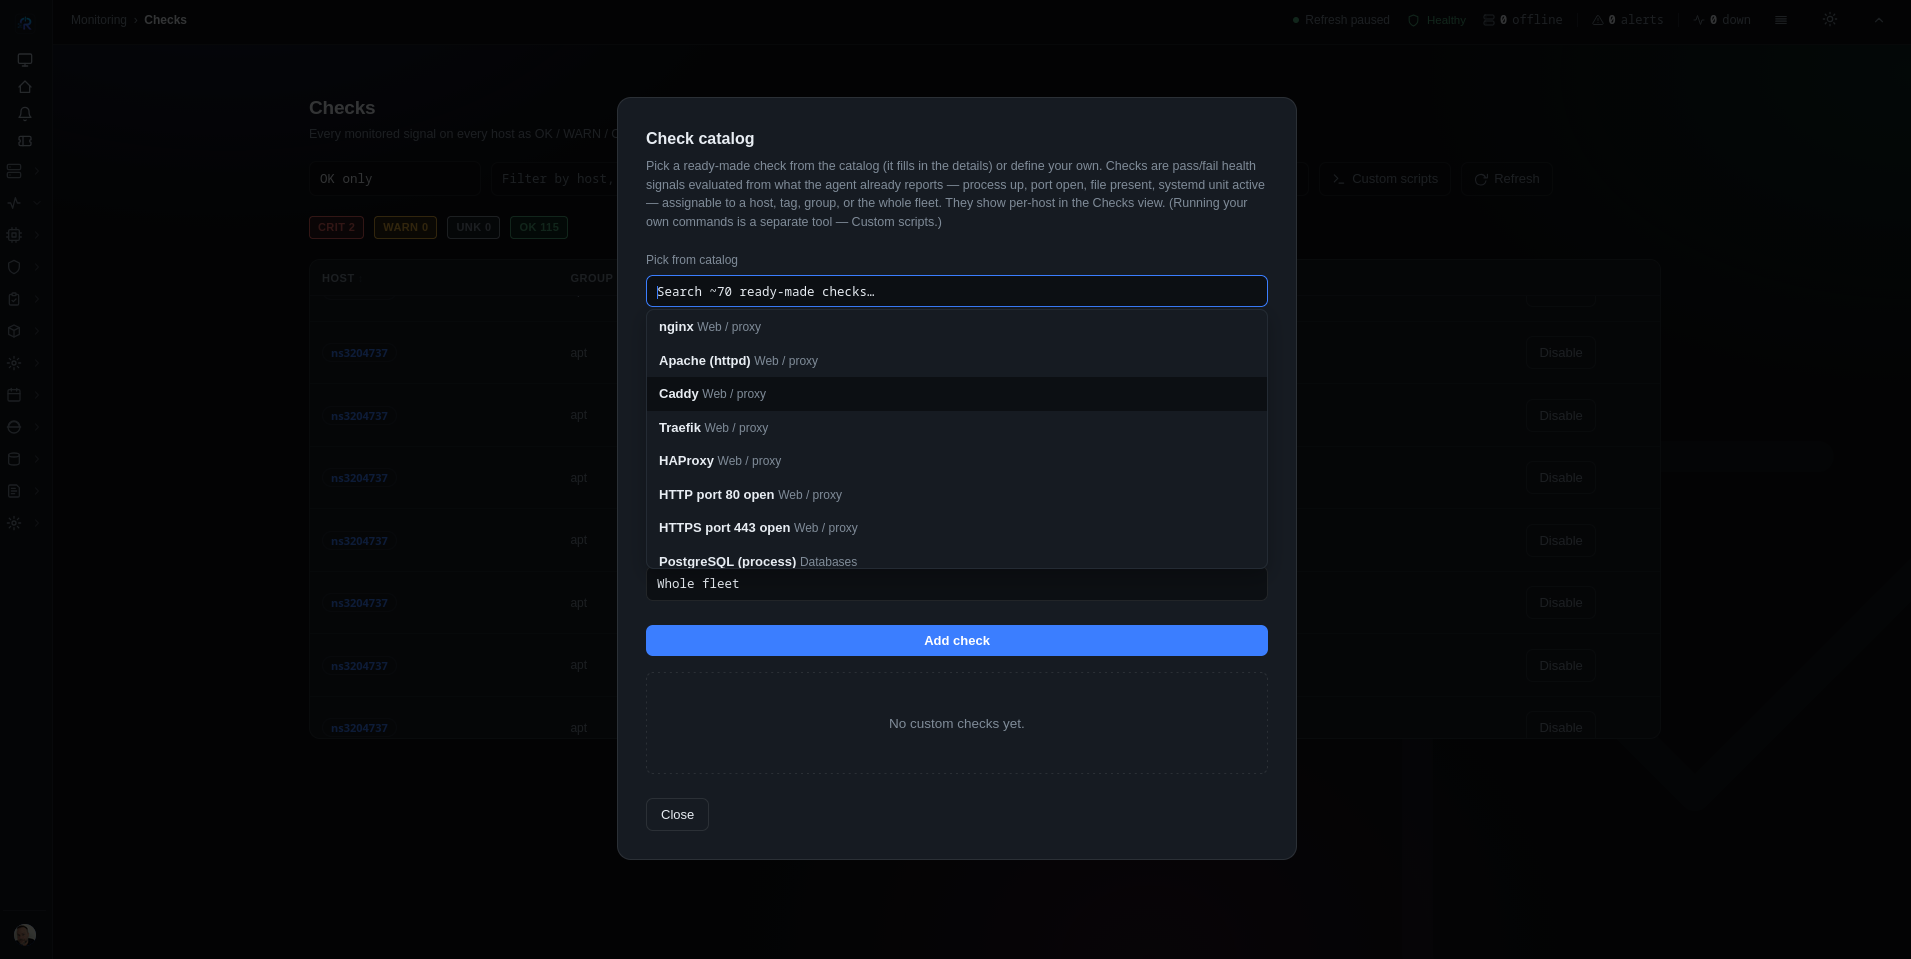The height and width of the screenshot is (959, 1911).
Task: Focus the Filter by host input
Action: 555,179
